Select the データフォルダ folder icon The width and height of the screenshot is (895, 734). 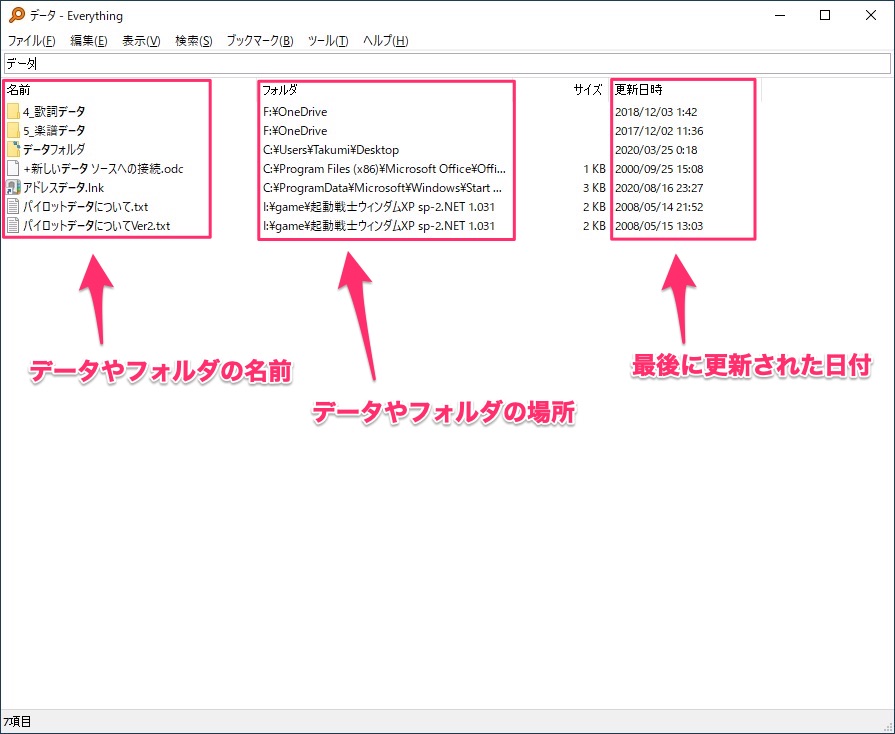click(13, 150)
